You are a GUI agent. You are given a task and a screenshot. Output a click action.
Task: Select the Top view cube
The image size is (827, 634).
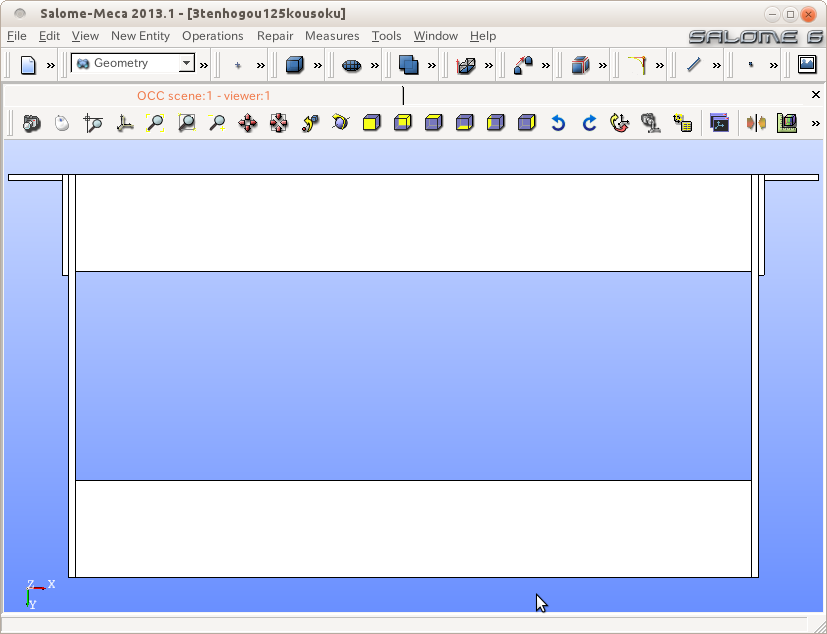point(434,123)
